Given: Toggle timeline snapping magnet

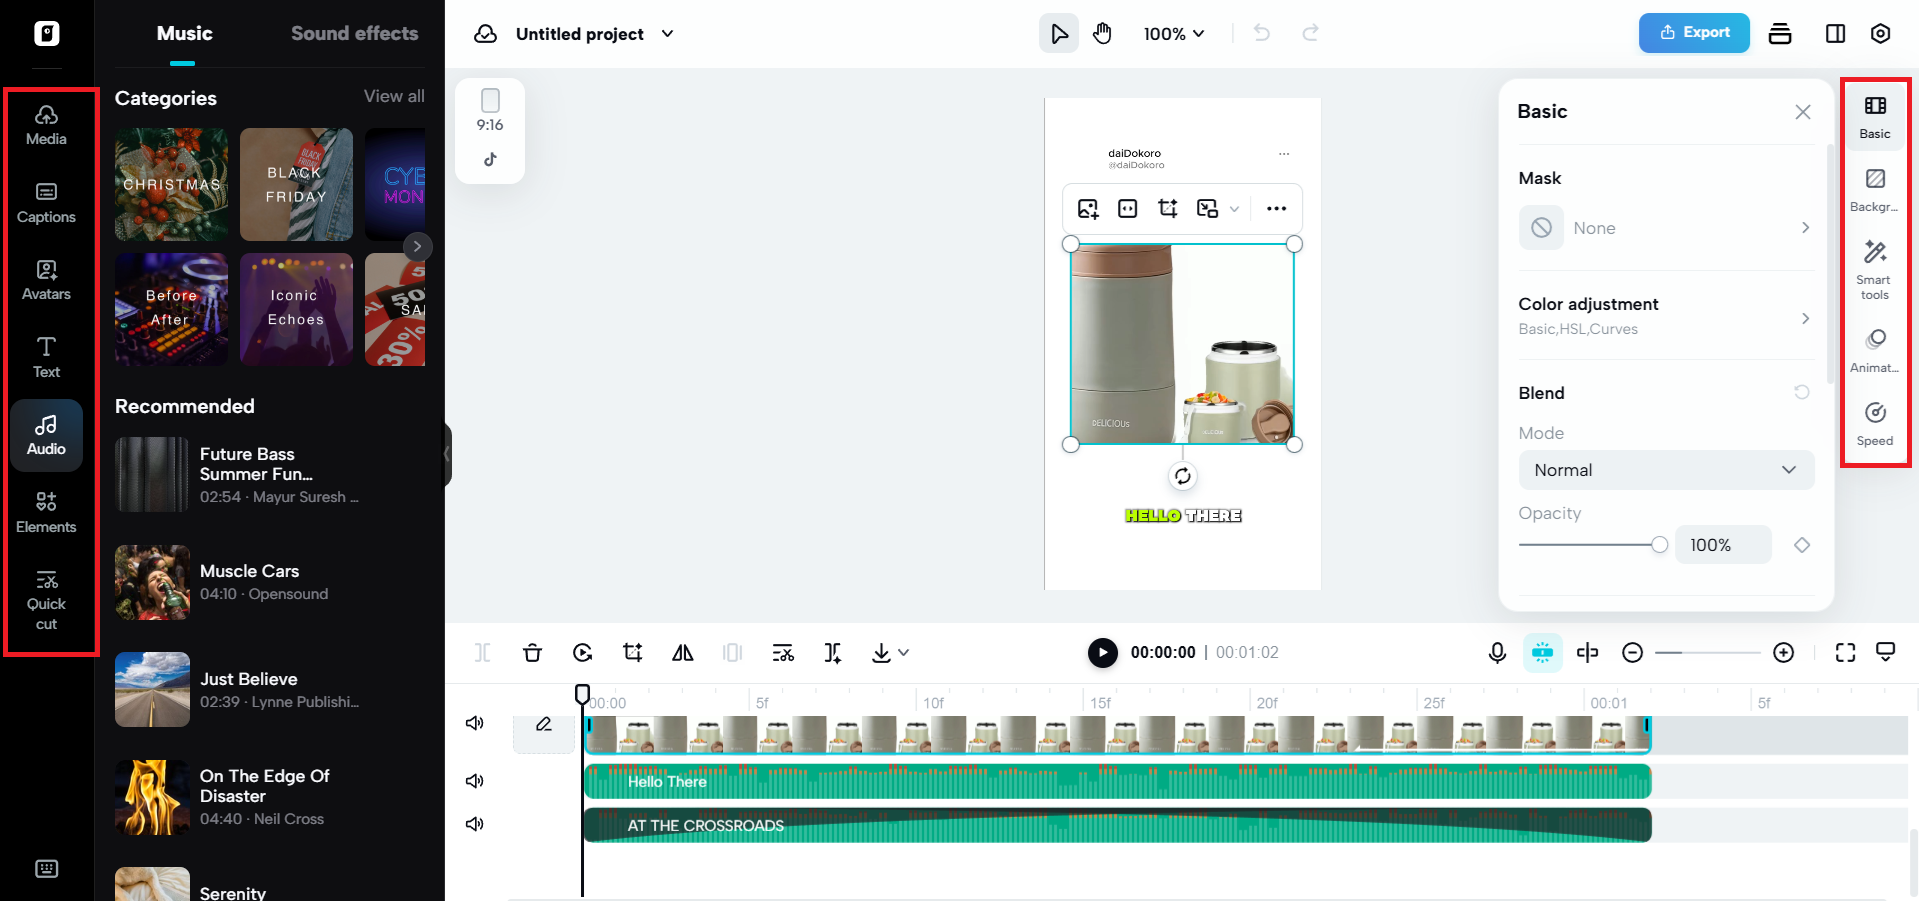Looking at the screenshot, I should coord(1543,653).
